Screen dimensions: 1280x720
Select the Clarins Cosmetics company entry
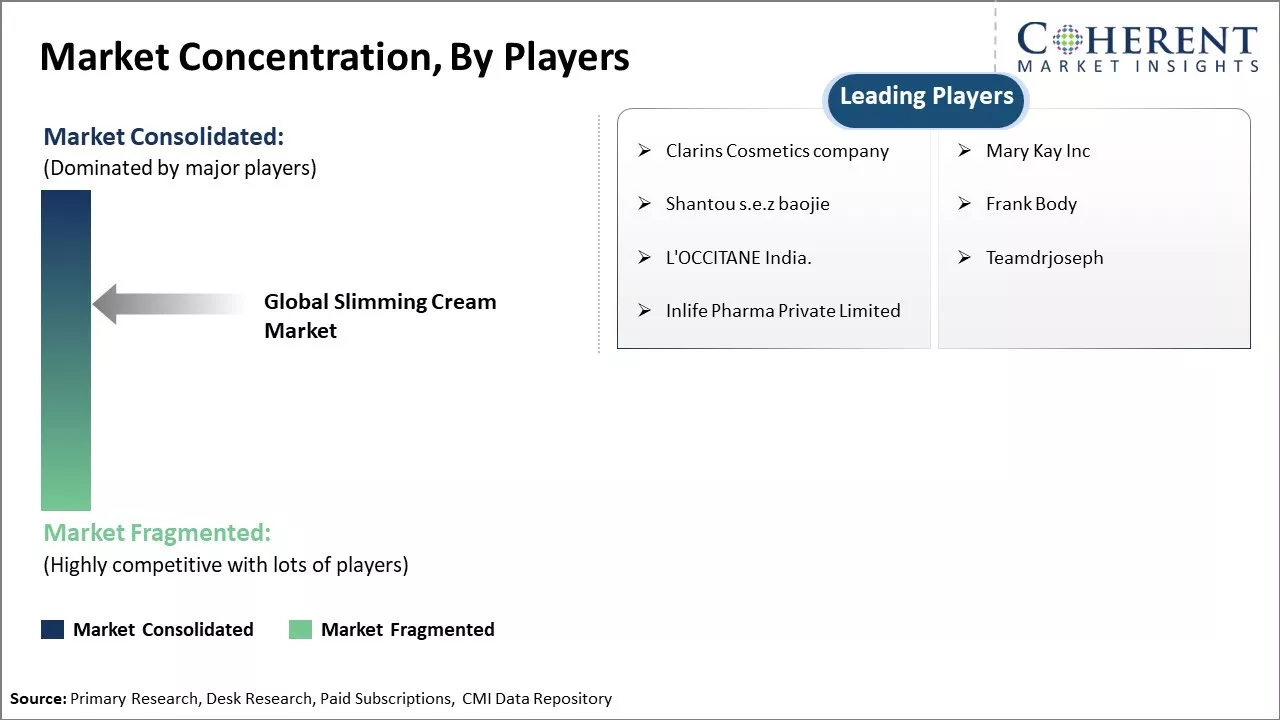pos(777,151)
